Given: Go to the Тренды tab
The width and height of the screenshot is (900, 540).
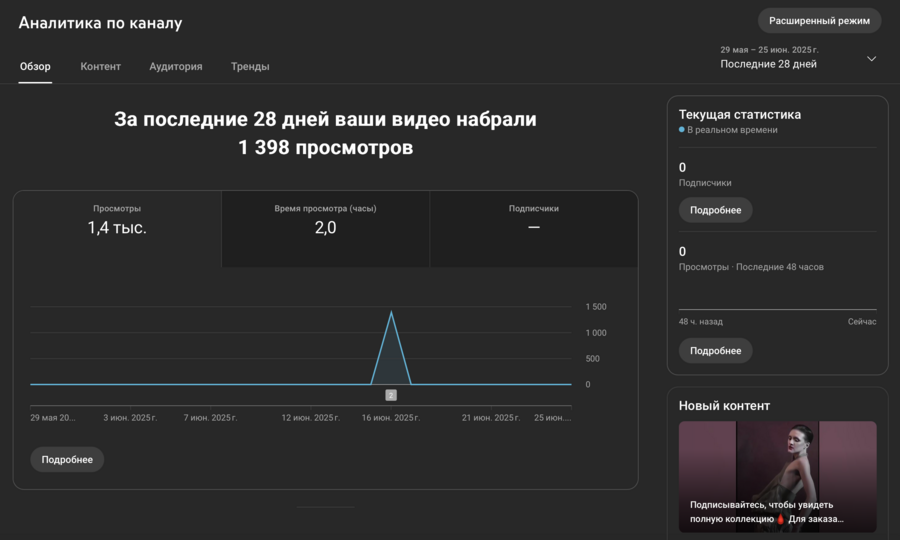Looking at the screenshot, I should (250, 66).
